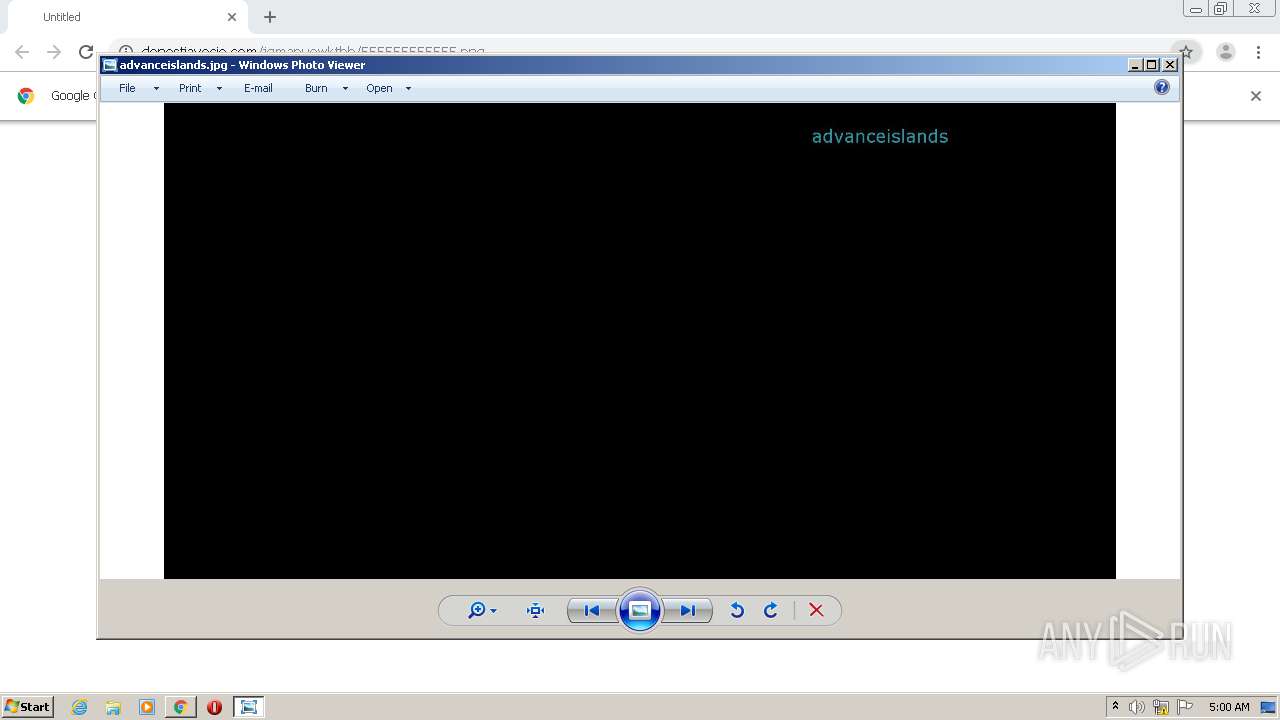Image resolution: width=1280 pixels, height=720 pixels.
Task: Open the Print menu
Action: point(190,88)
